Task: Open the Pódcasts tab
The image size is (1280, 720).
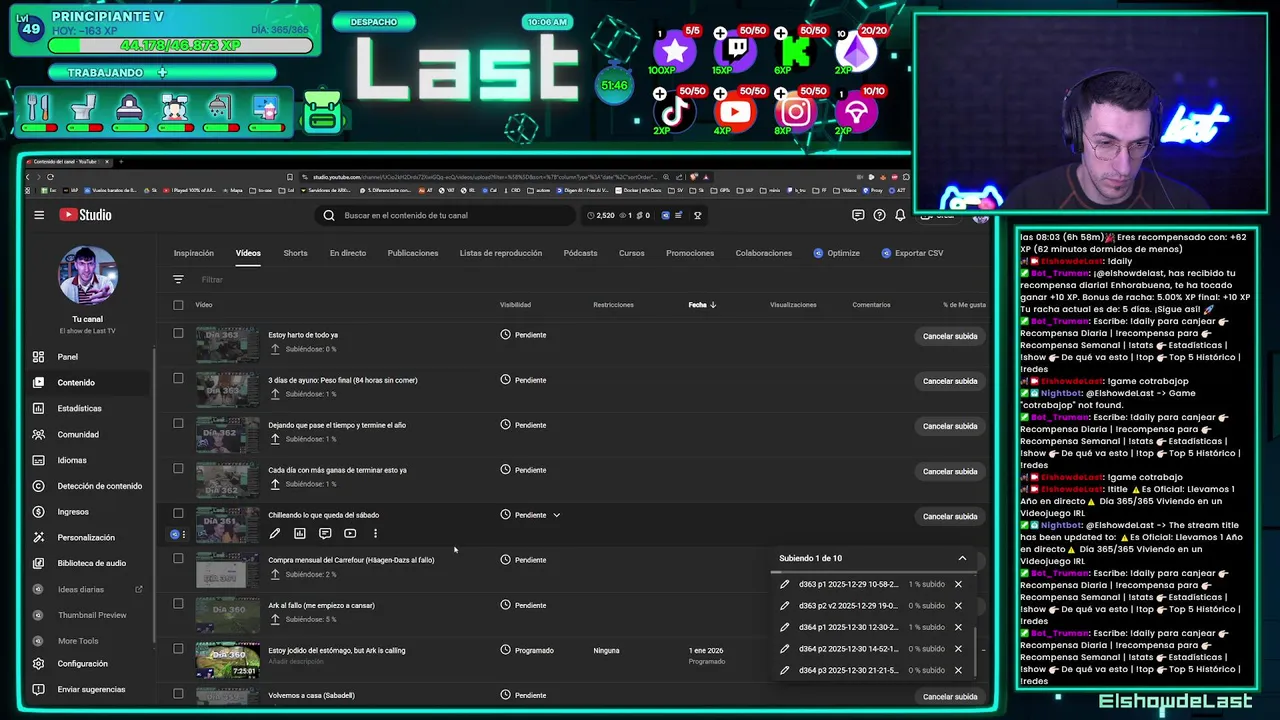Action: tap(580, 253)
